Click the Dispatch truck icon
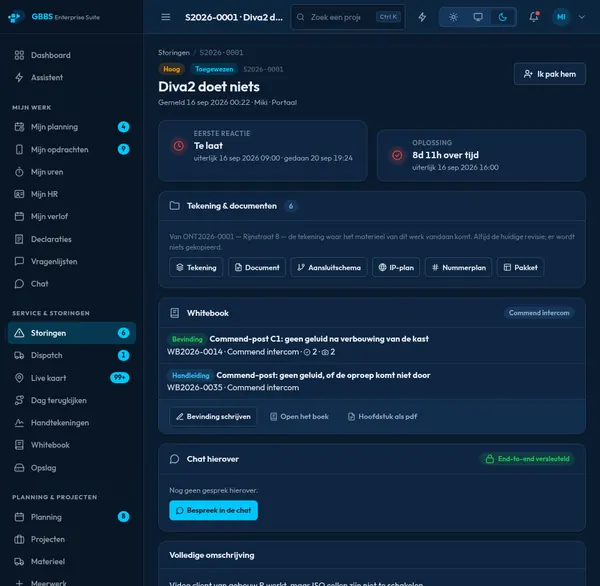This screenshot has width=600, height=586. pos(19,355)
